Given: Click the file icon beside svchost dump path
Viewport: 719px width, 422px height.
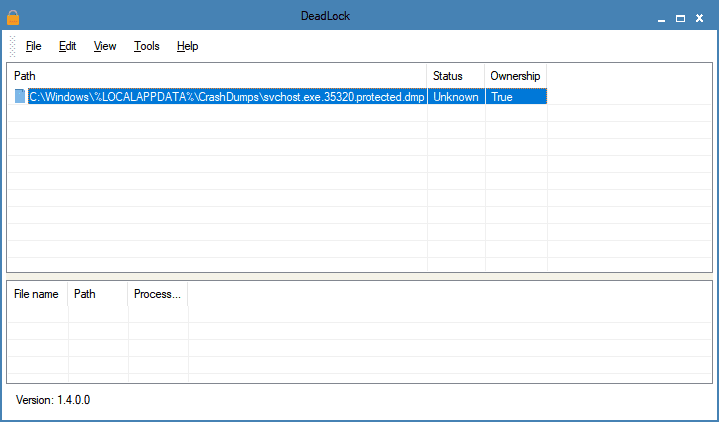Looking at the screenshot, I should point(20,96).
